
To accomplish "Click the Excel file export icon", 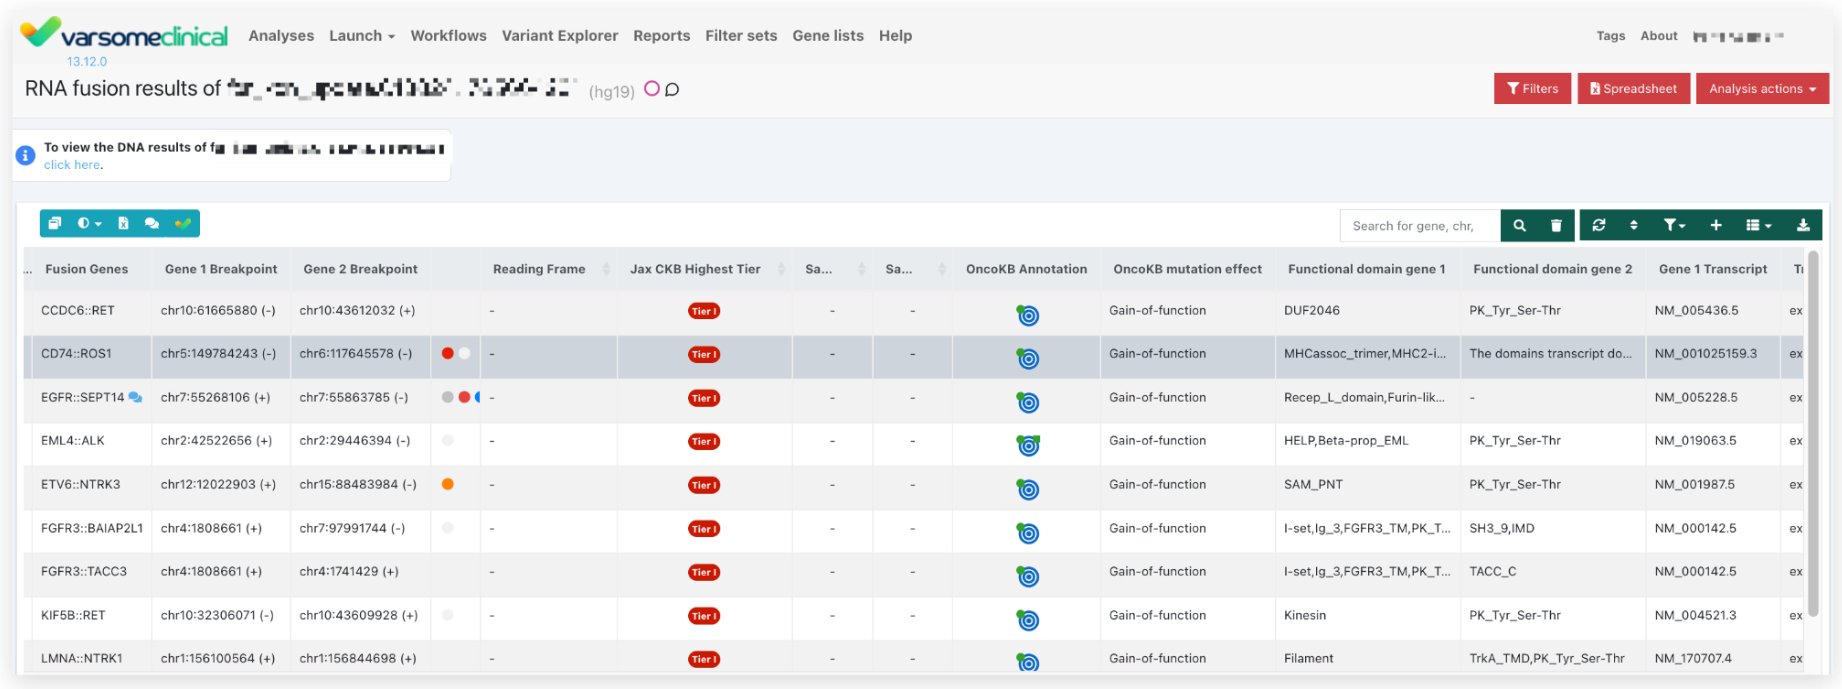I will (x=123, y=224).
